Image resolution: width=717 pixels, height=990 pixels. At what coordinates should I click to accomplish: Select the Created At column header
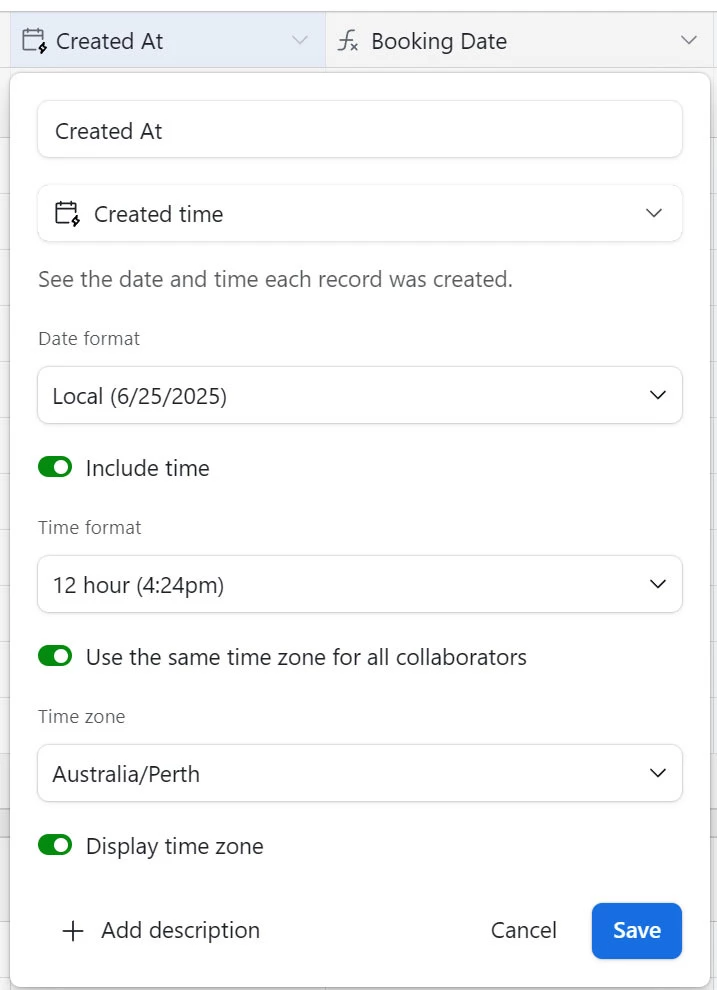click(168, 40)
